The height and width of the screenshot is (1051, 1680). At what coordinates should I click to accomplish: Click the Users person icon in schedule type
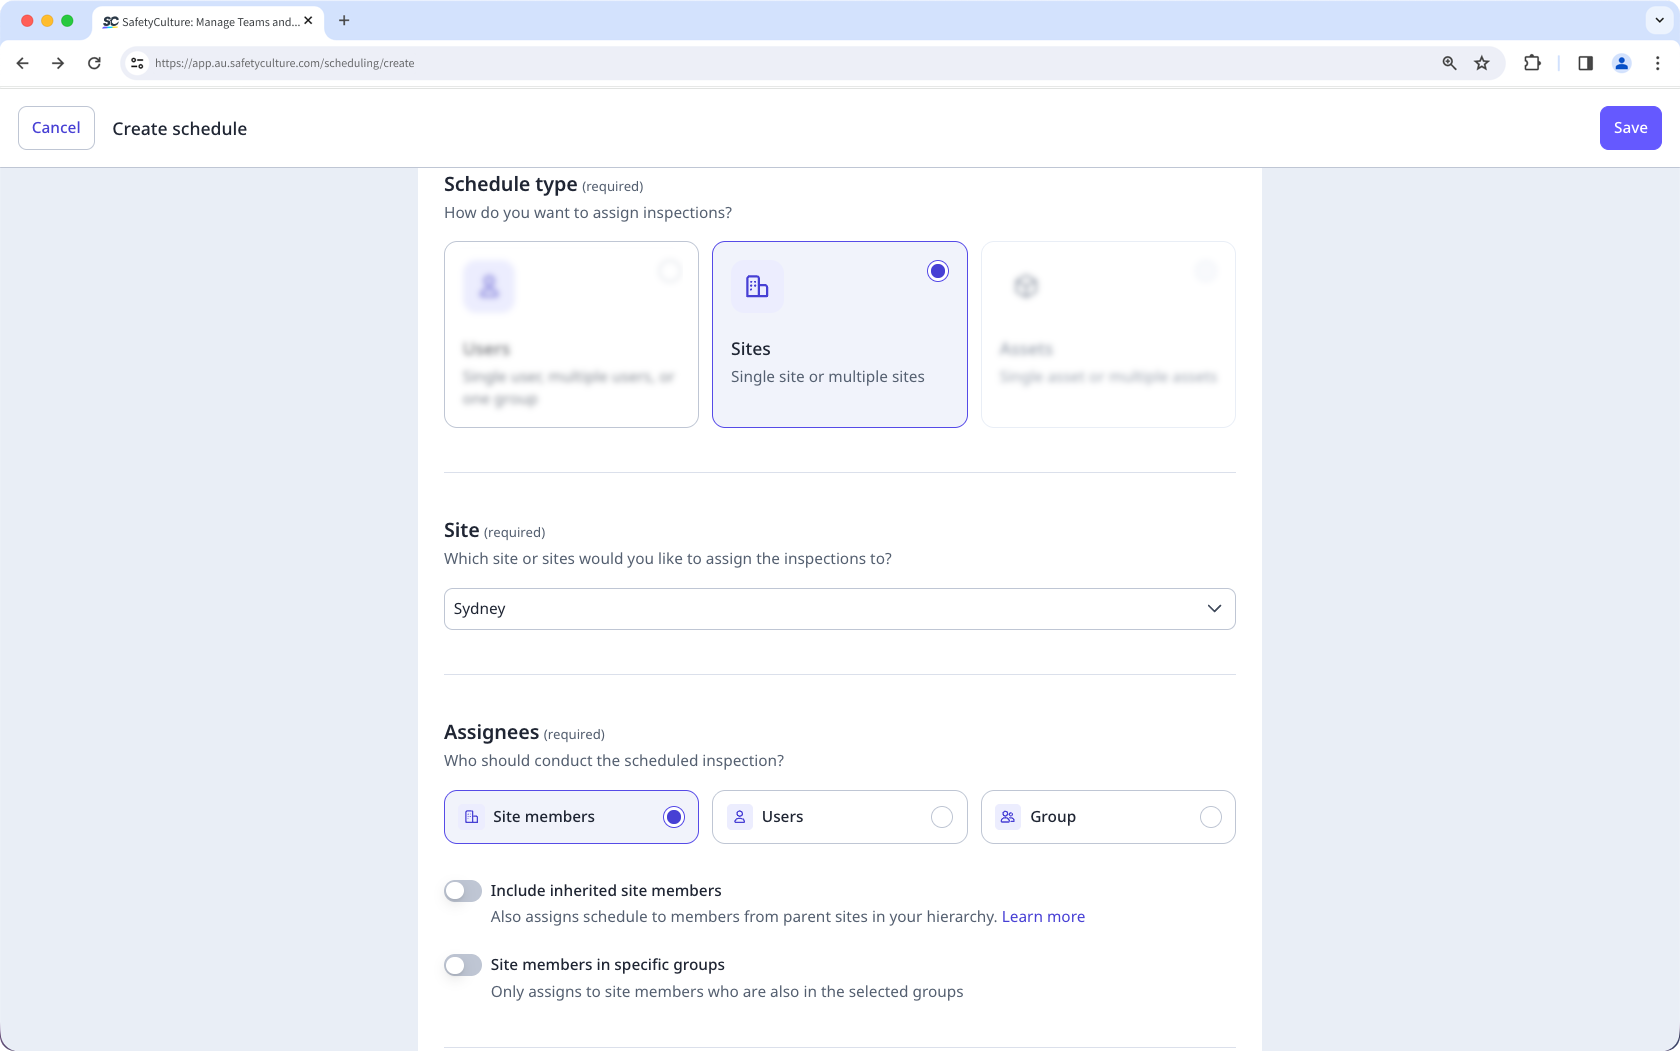point(489,287)
